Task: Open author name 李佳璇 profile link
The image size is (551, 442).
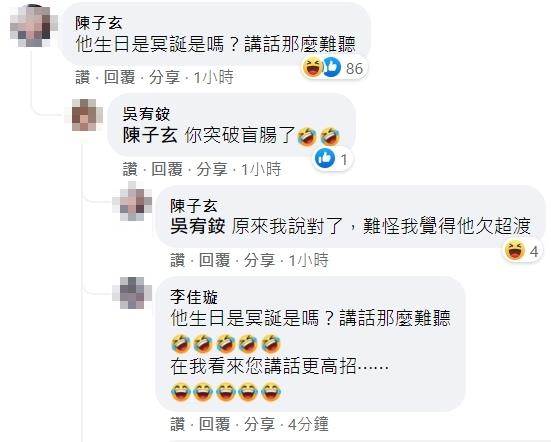Action: [194, 297]
